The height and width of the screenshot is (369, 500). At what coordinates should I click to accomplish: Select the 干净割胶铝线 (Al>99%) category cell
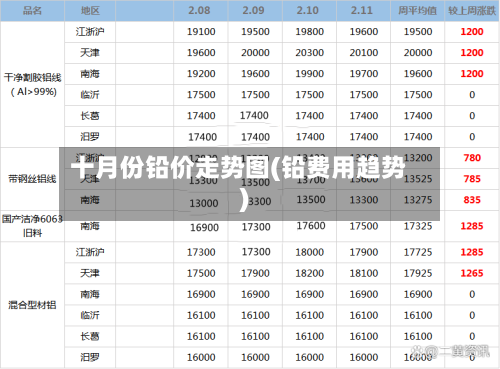click(x=33, y=84)
